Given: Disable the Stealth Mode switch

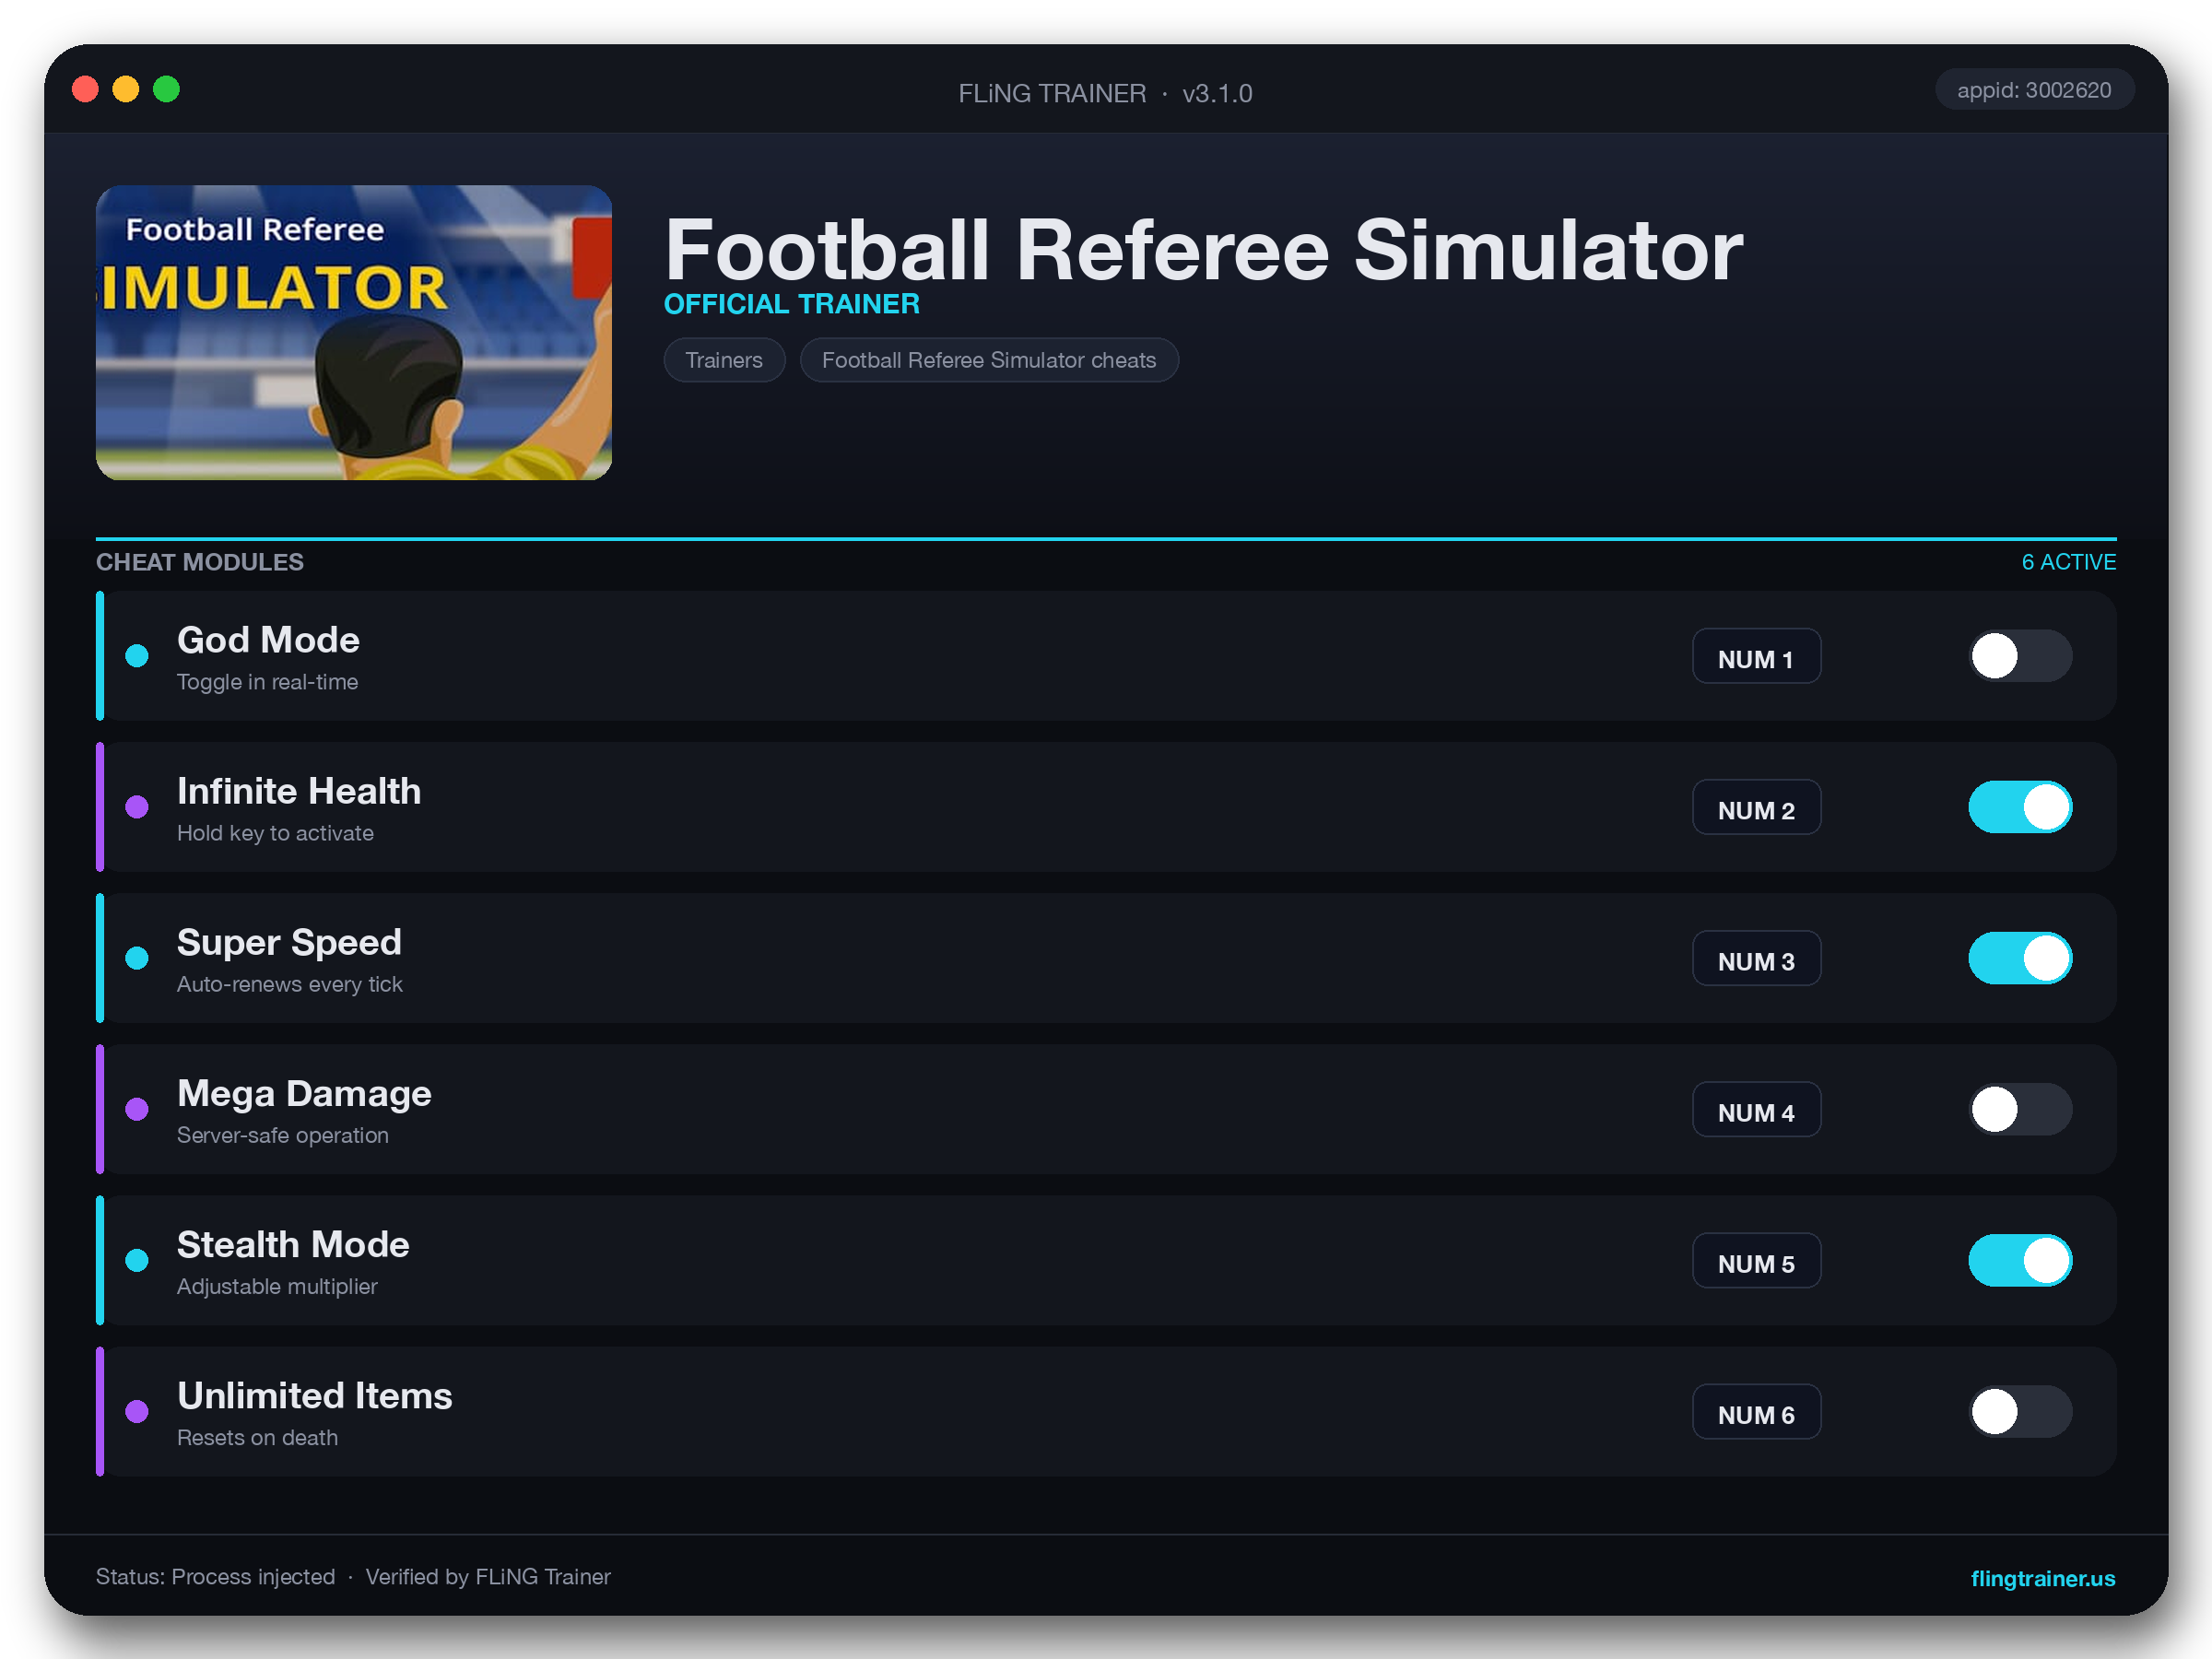Looking at the screenshot, I should coord(2020,1260).
